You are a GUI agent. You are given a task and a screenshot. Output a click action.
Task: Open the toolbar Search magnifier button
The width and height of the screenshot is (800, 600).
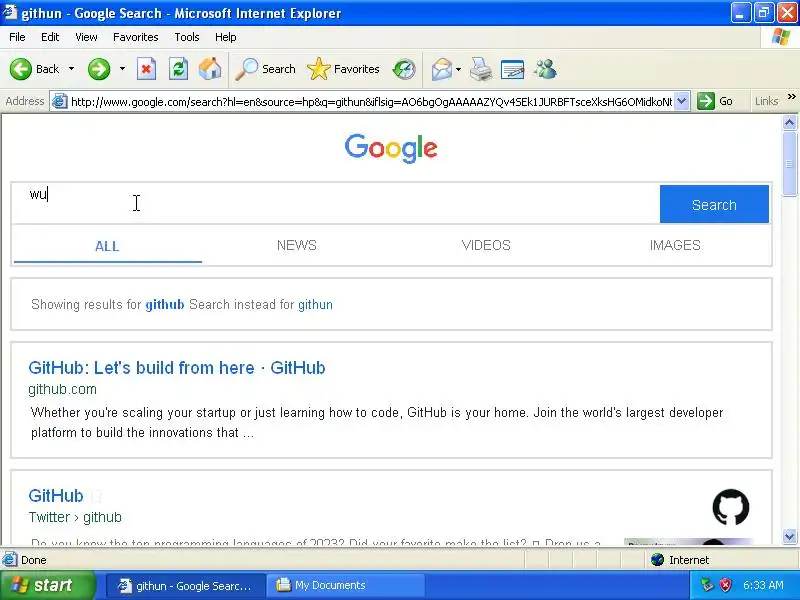pos(265,69)
